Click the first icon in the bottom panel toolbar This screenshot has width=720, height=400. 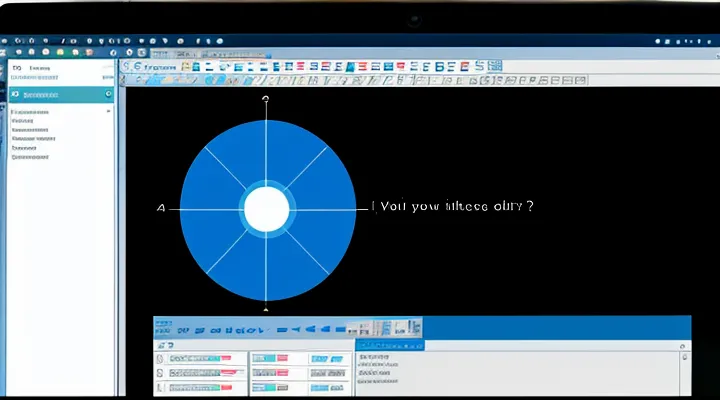[x=162, y=328]
